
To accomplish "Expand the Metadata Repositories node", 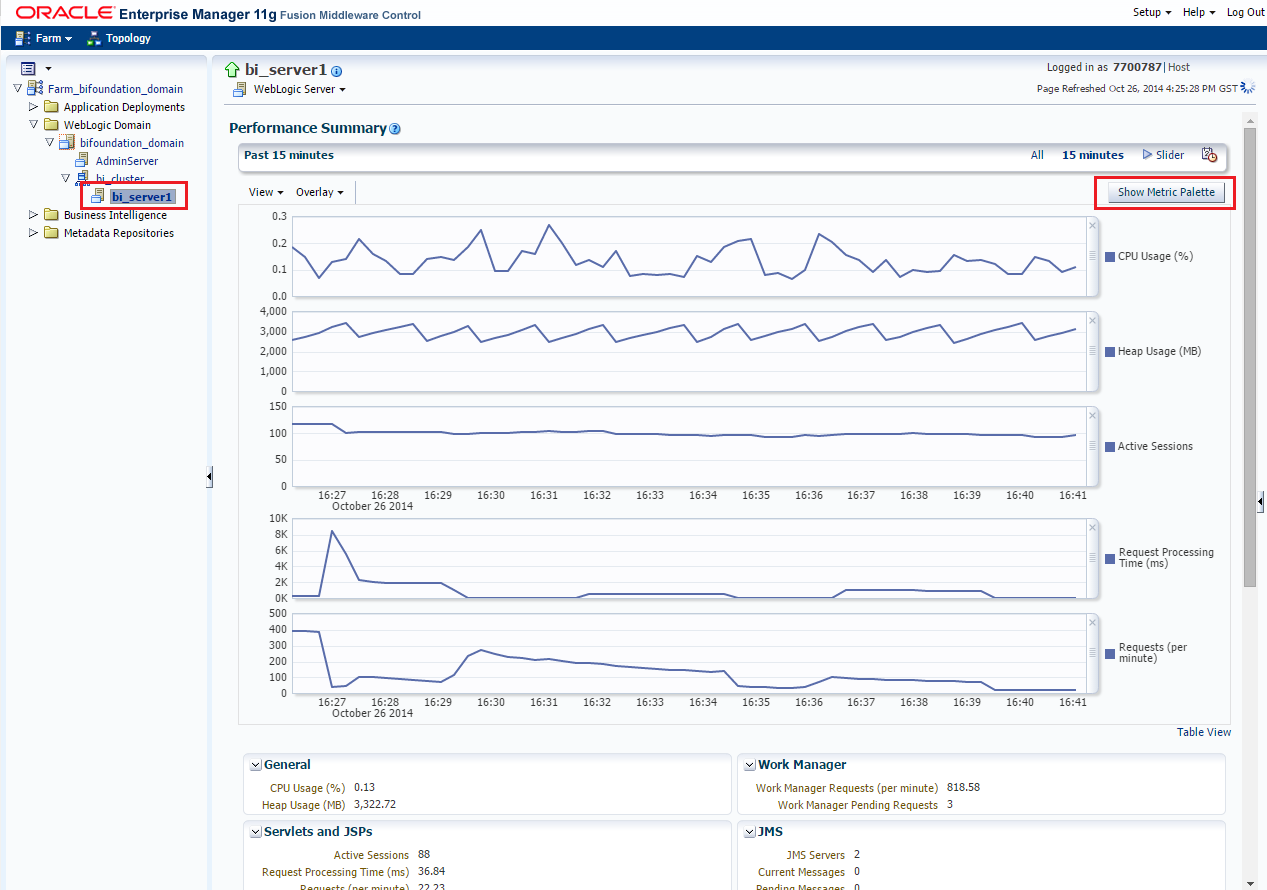I will 34,233.
